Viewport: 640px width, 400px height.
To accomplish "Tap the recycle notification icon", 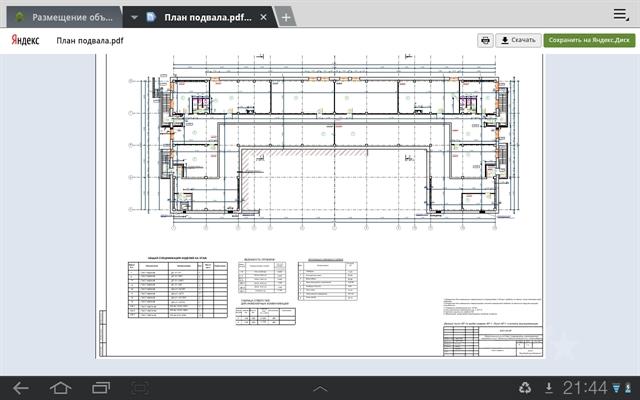I will pyautogui.click(x=526, y=387).
